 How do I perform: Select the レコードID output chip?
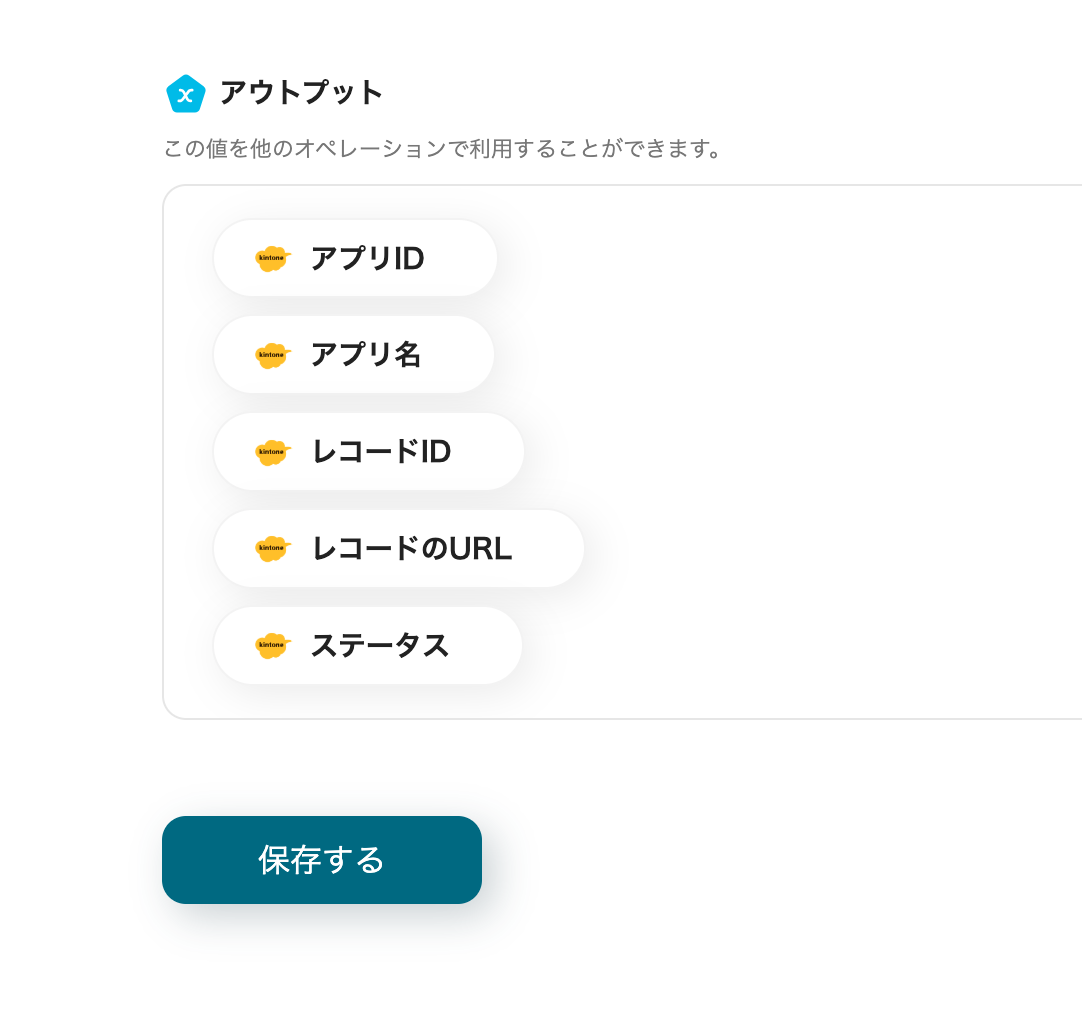pyautogui.click(x=368, y=451)
